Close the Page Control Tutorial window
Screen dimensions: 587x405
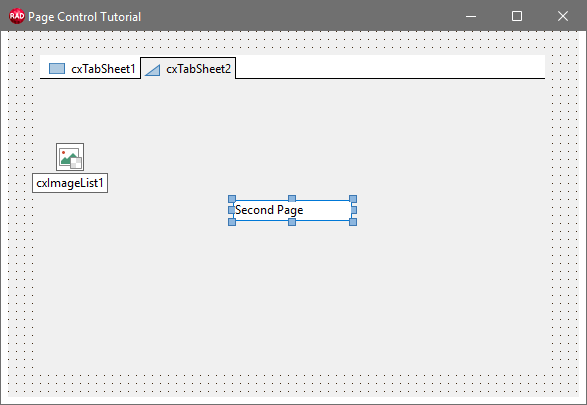pos(563,16)
